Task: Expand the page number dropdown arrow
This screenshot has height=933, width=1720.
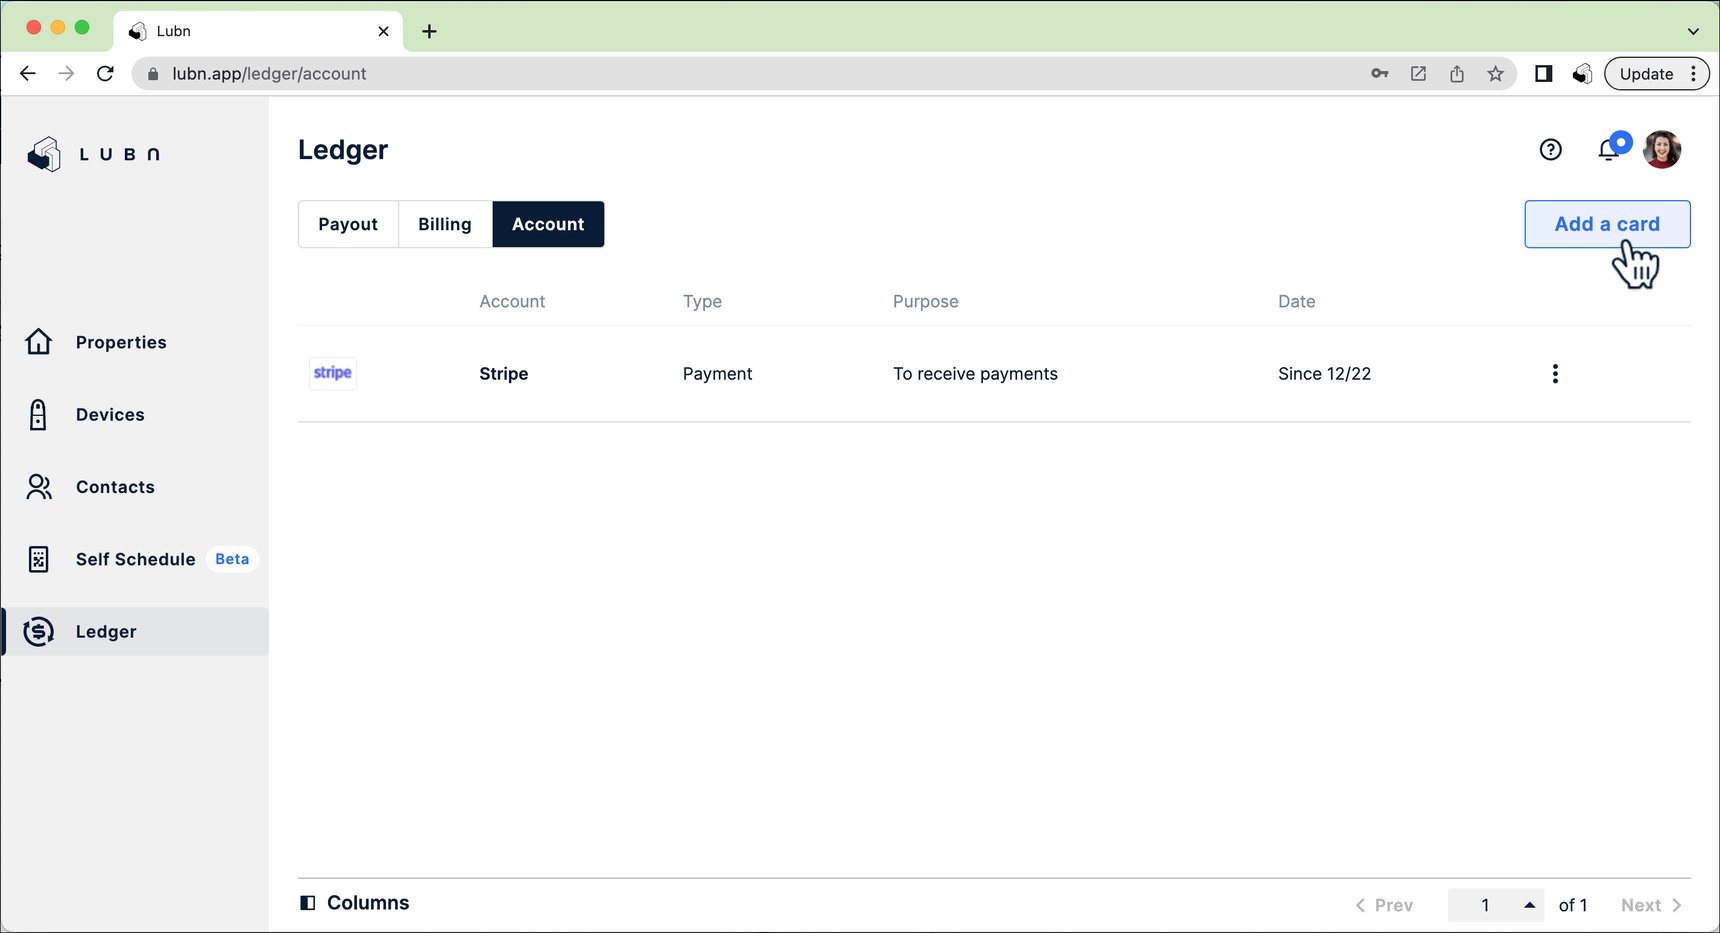Action: pos(1529,905)
